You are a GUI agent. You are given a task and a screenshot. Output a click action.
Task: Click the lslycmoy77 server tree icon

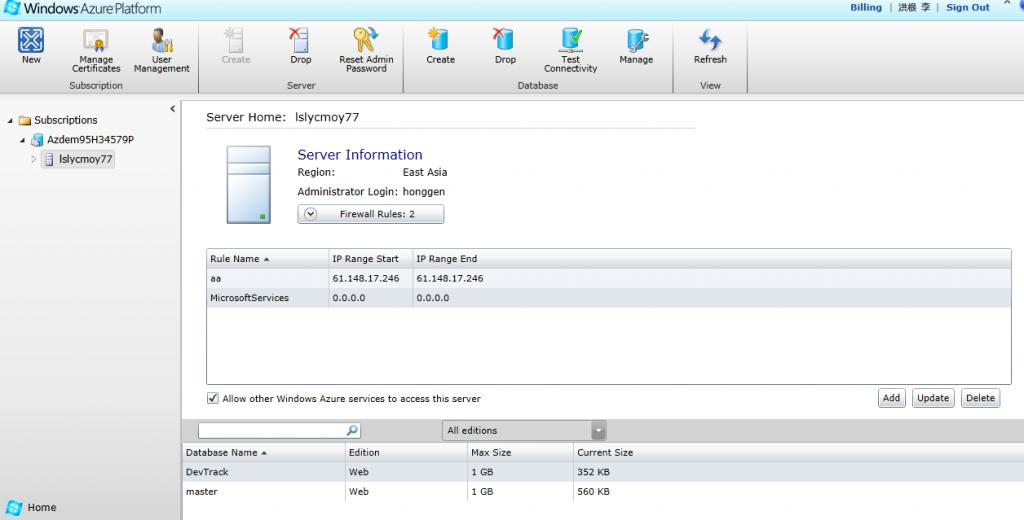pos(49,159)
